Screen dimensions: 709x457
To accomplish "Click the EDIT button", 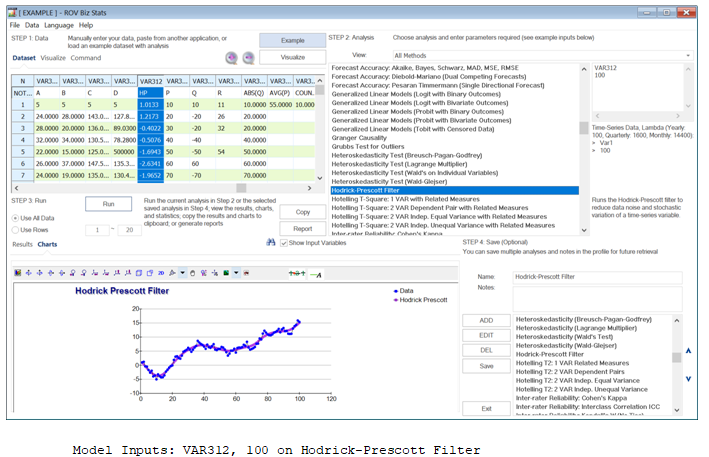I will tap(486, 335).
